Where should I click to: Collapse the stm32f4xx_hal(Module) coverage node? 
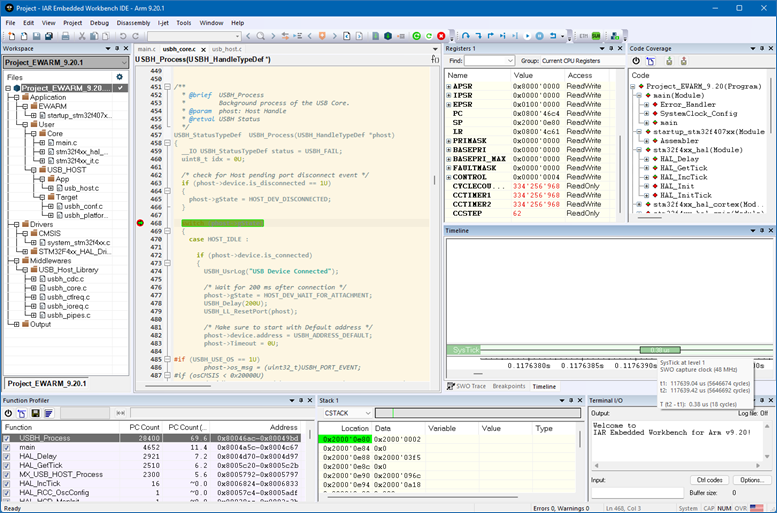639,150
